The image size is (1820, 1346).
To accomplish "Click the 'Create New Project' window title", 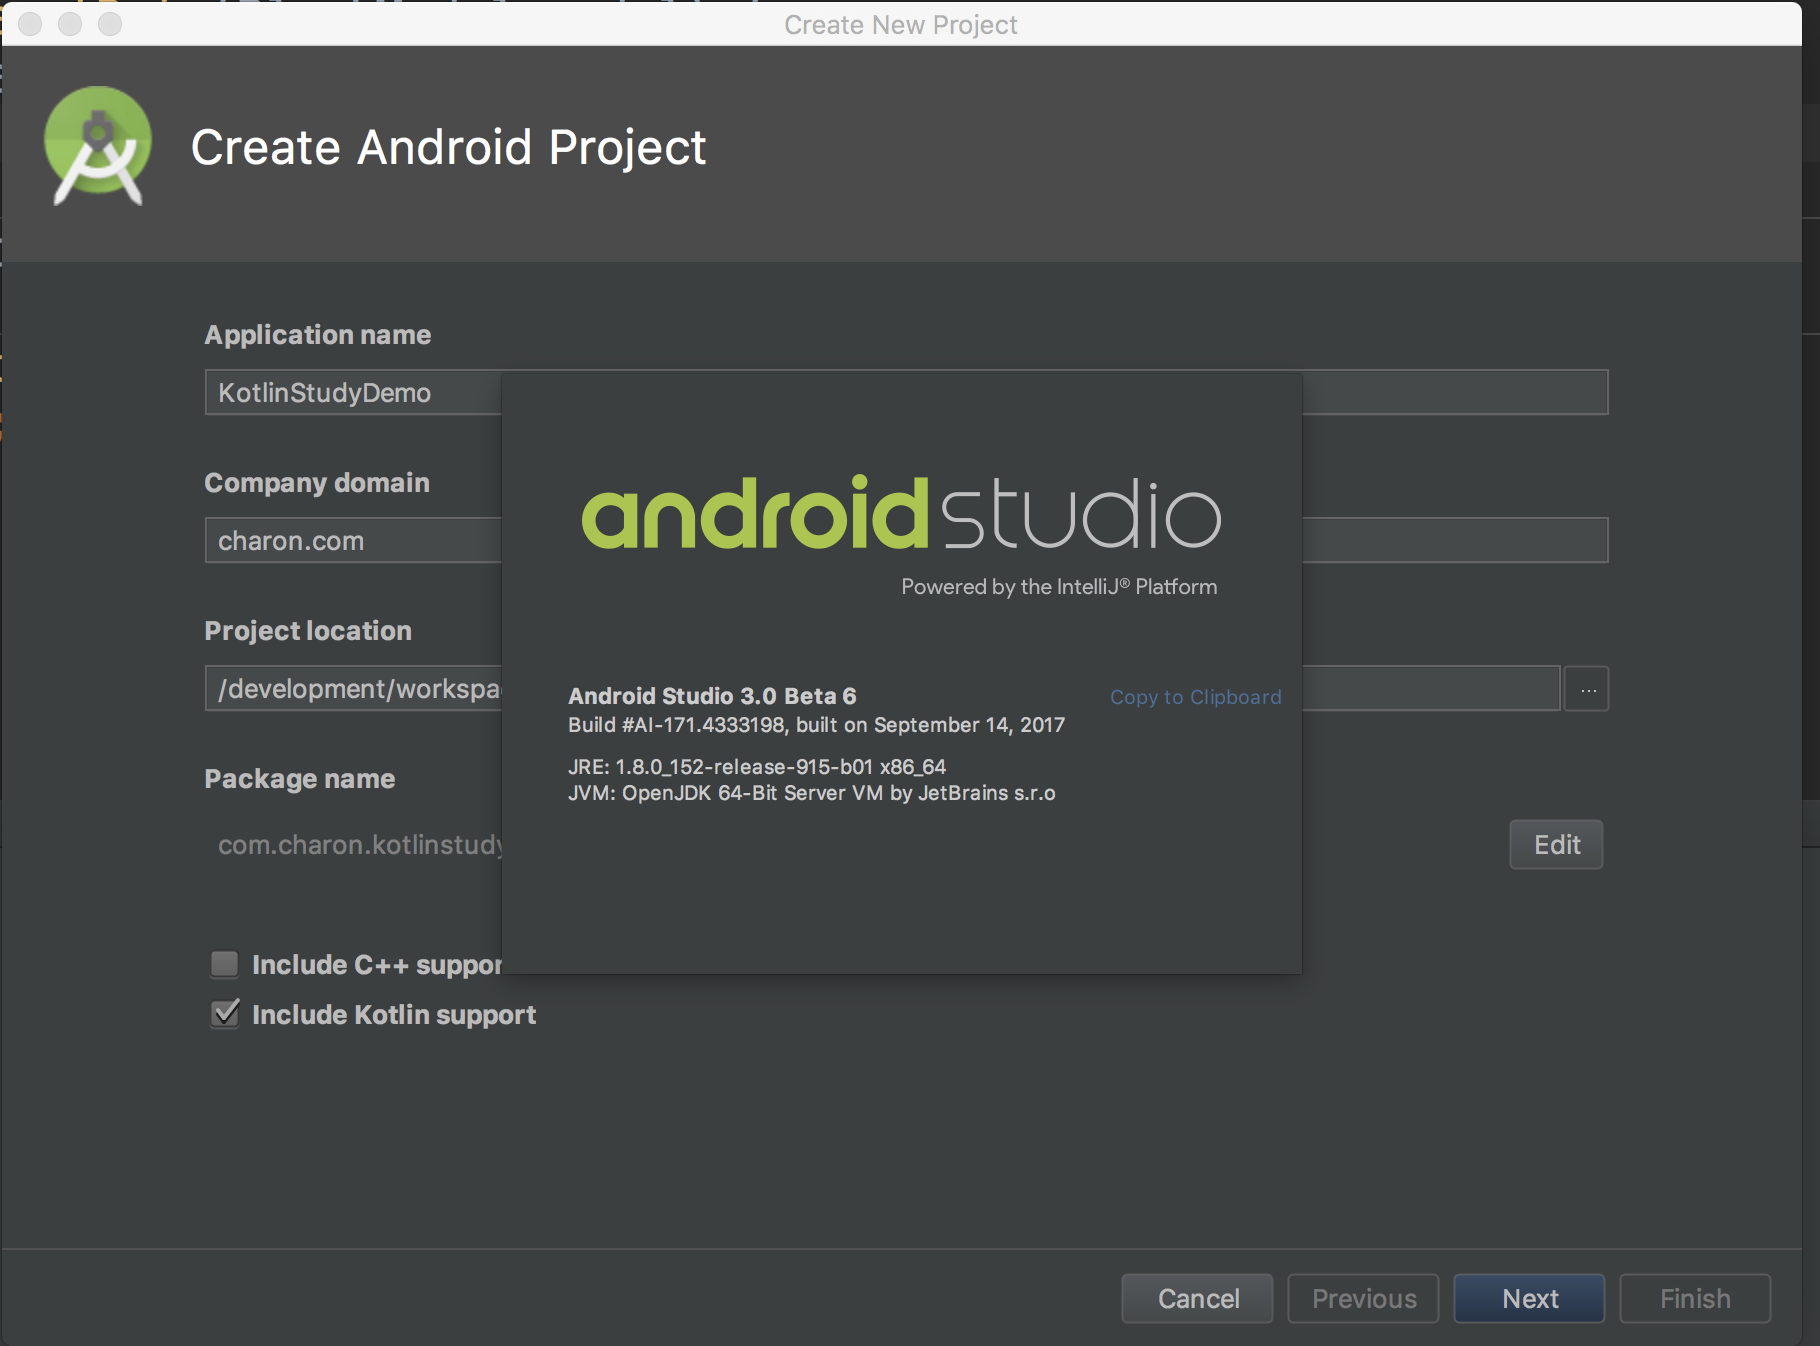I will pyautogui.click(x=900, y=24).
